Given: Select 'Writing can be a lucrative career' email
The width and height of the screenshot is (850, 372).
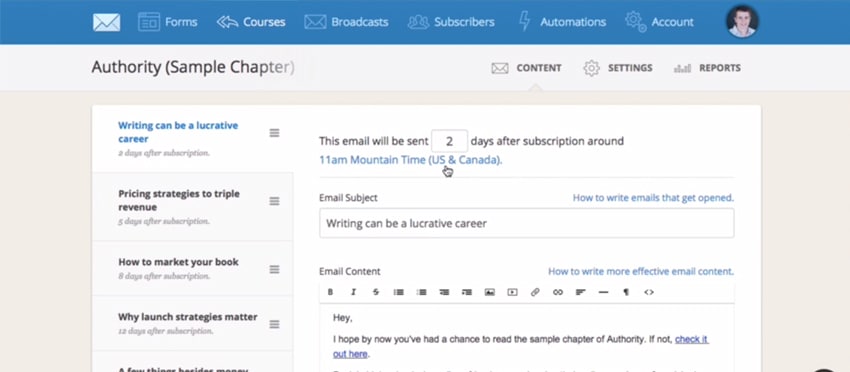Looking at the screenshot, I should pos(192,138).
